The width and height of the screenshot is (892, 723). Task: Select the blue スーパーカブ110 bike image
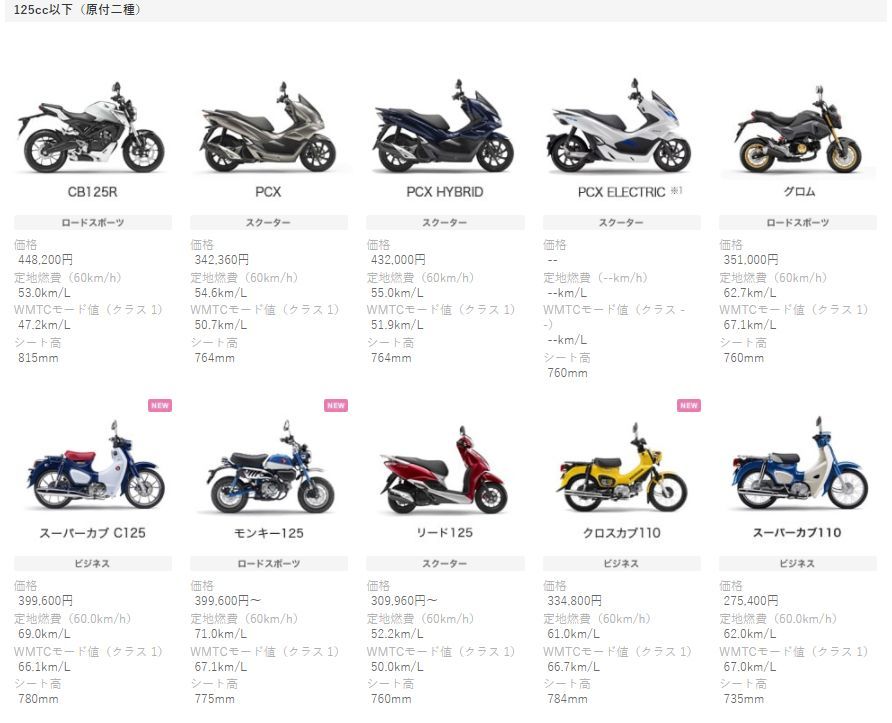tap(799, 464)
